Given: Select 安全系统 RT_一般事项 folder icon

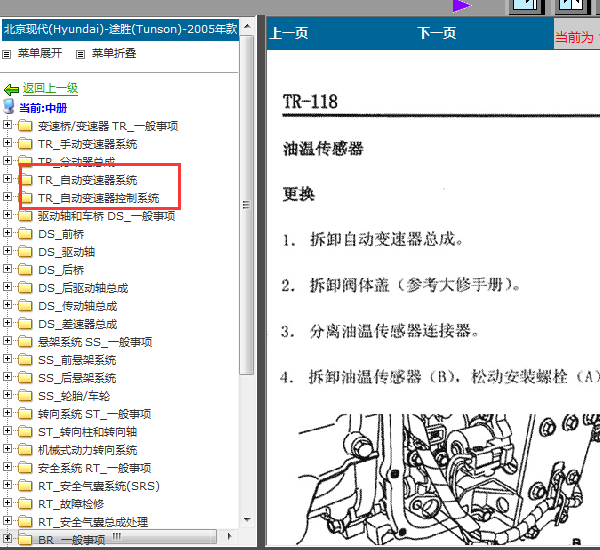Looking at the screenshot, I should click(25, 467).
